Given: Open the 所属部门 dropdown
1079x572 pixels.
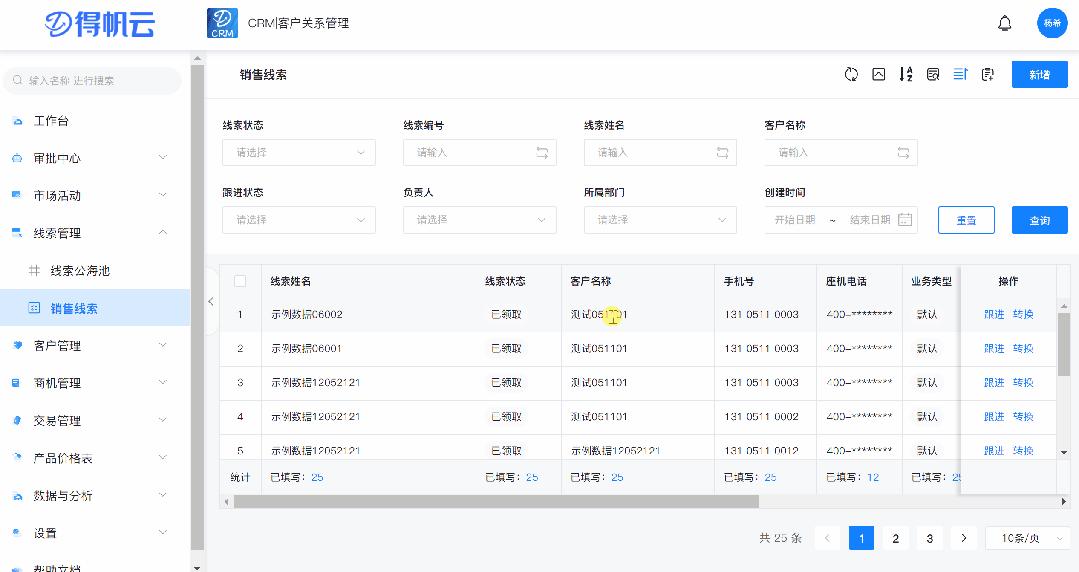Looking at the screenshot, I should click(x=660, y=220).
